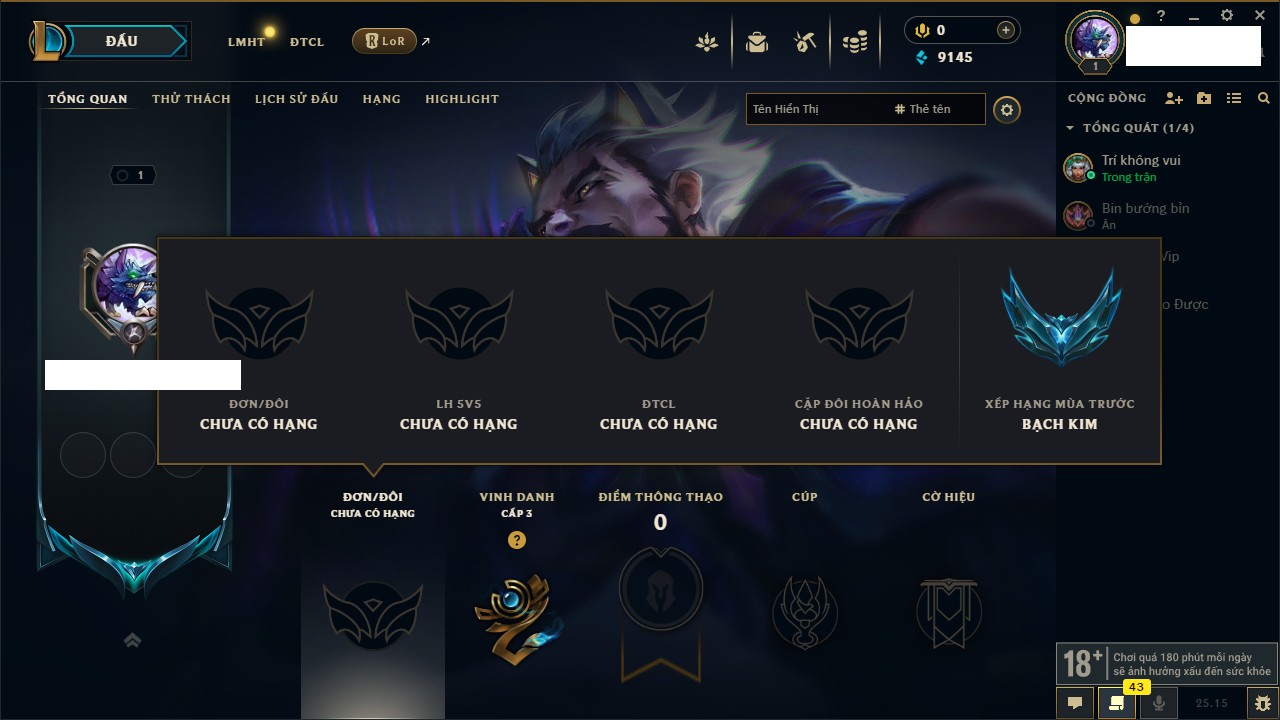Open the Vinh Danh question mark help

[x=516, y=540]
